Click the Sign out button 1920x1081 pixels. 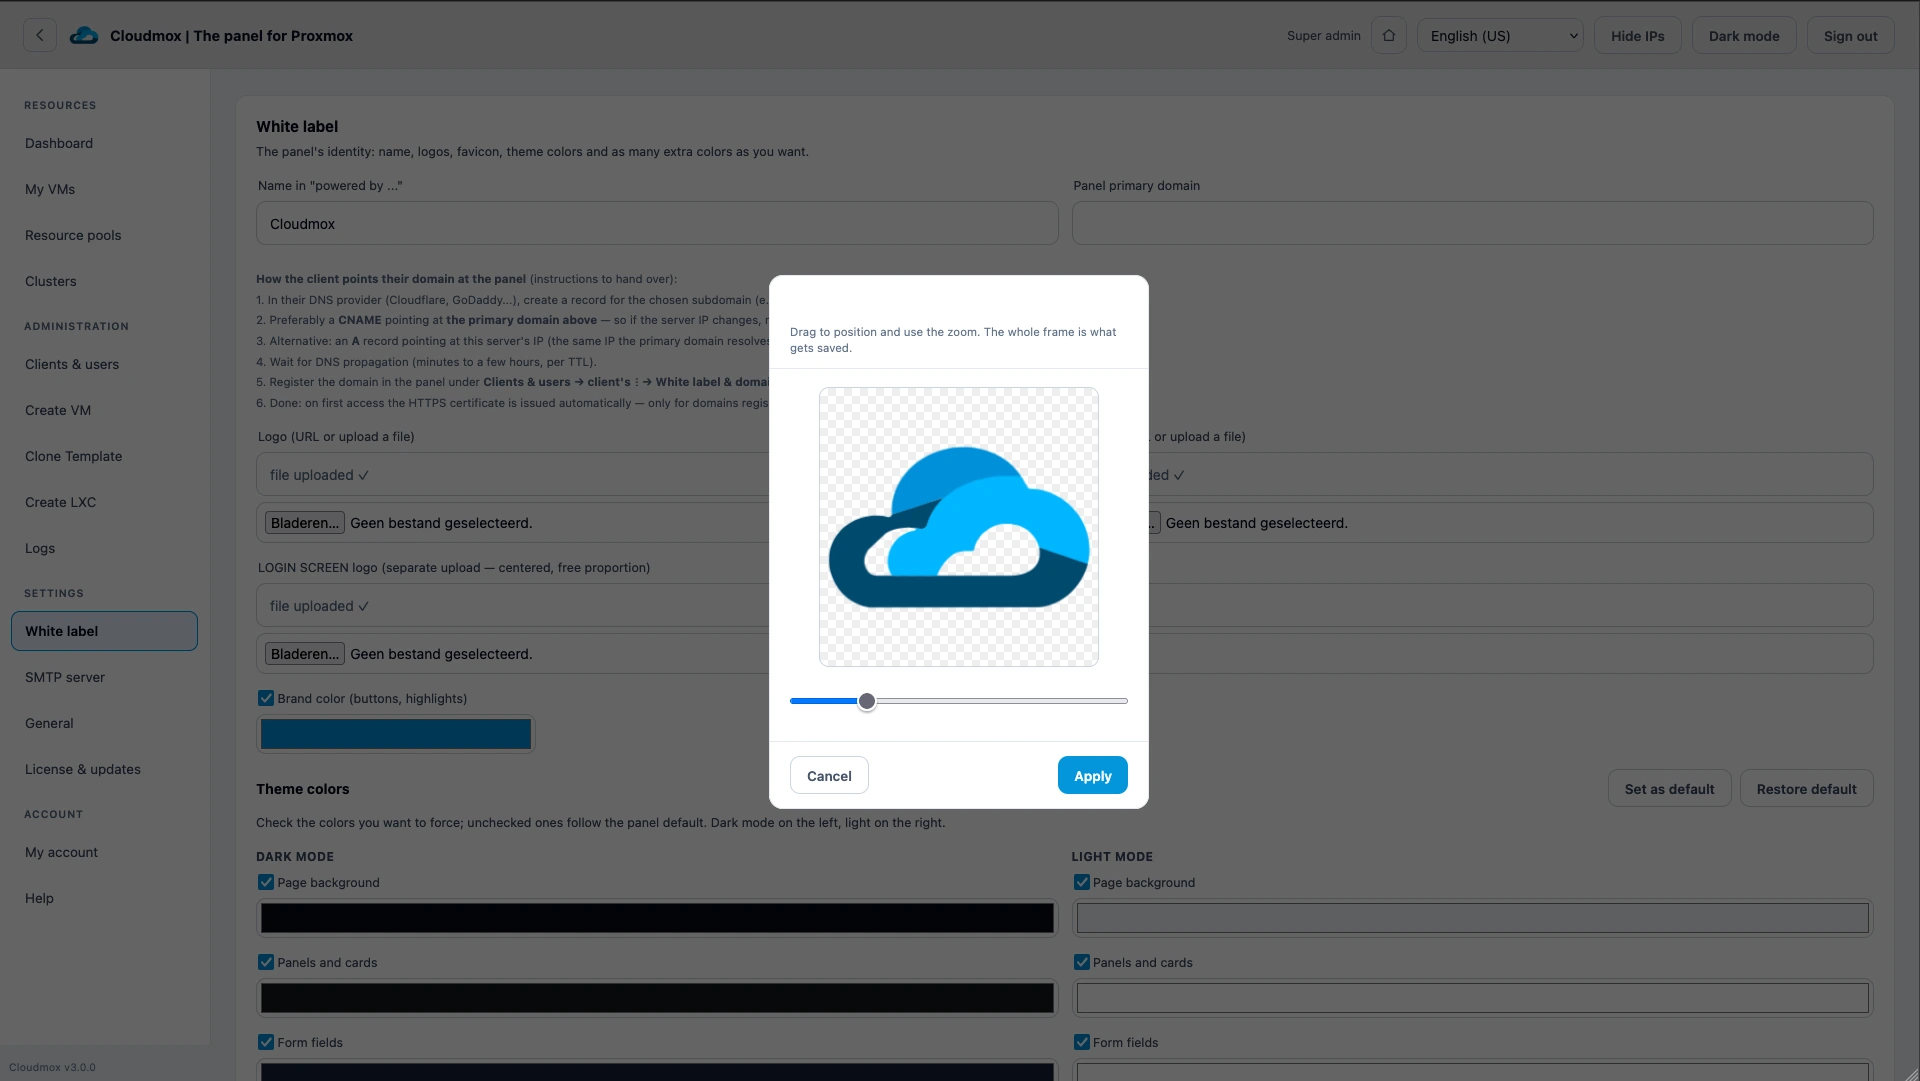(1850, 35)
